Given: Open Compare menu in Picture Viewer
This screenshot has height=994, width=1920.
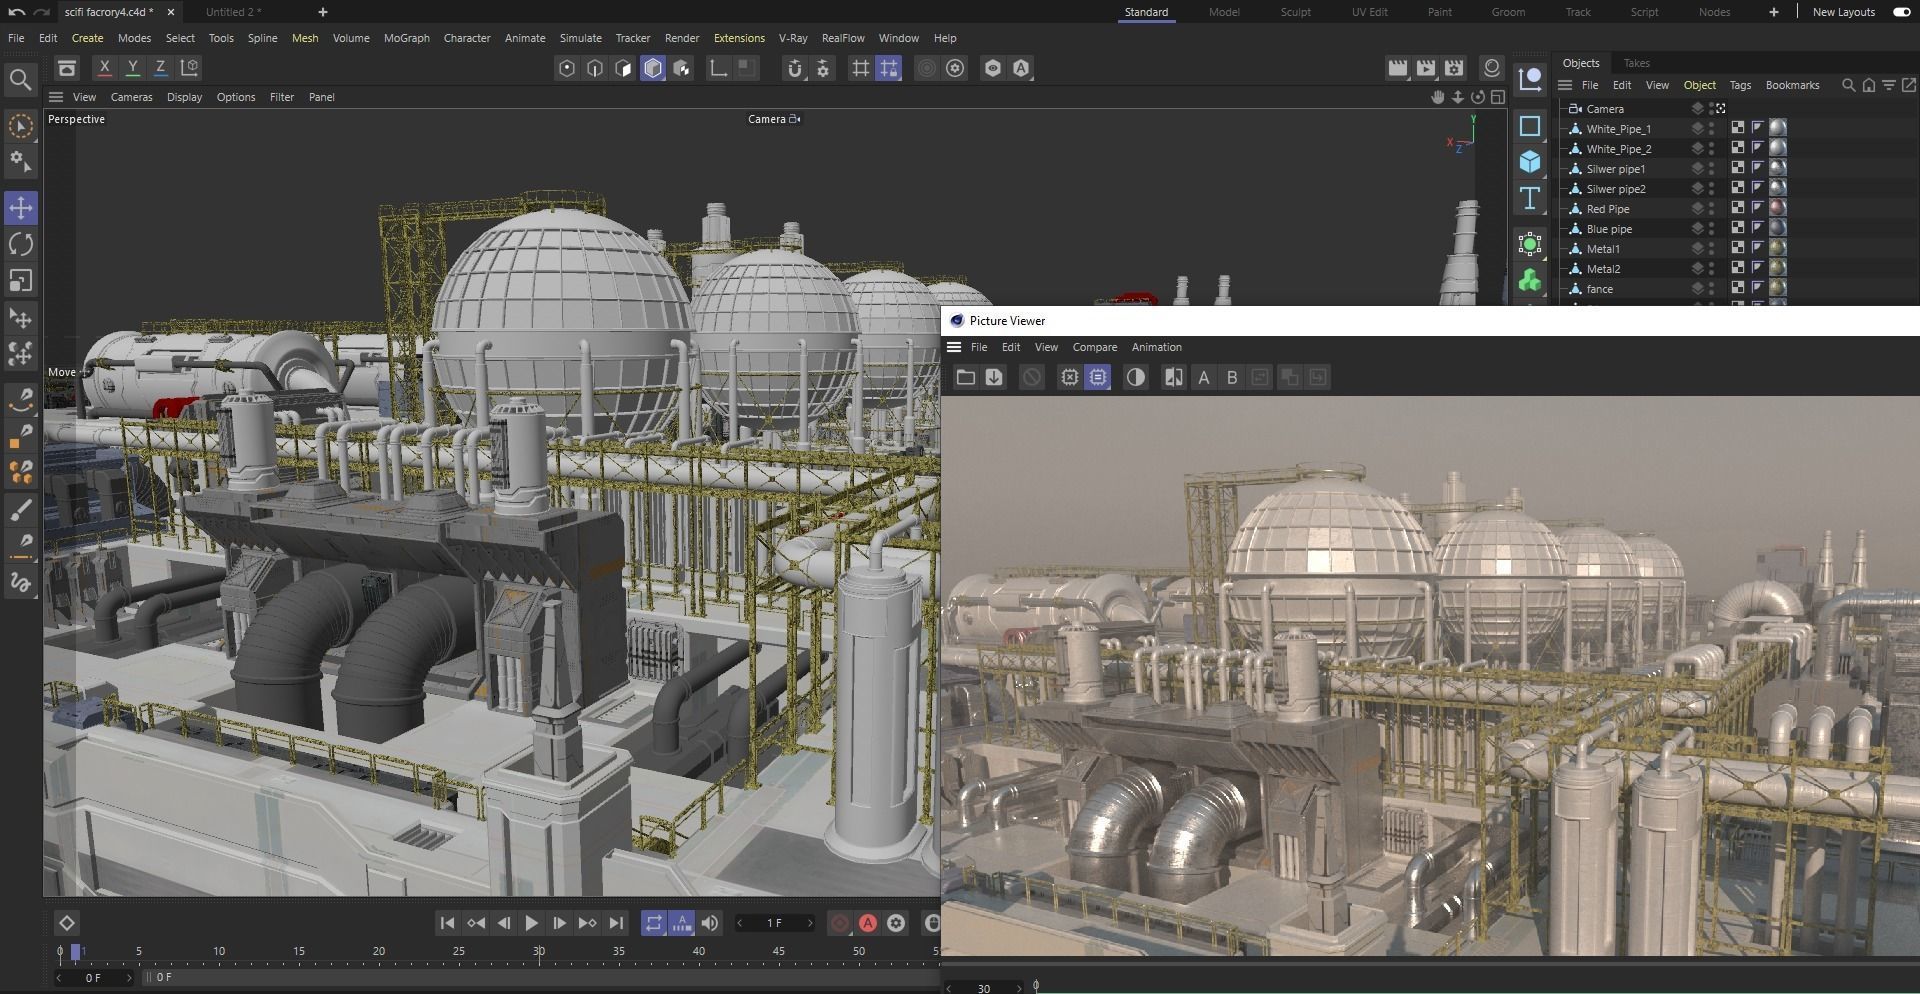Looking at the screenshot, I should (x=1094, y=347).
